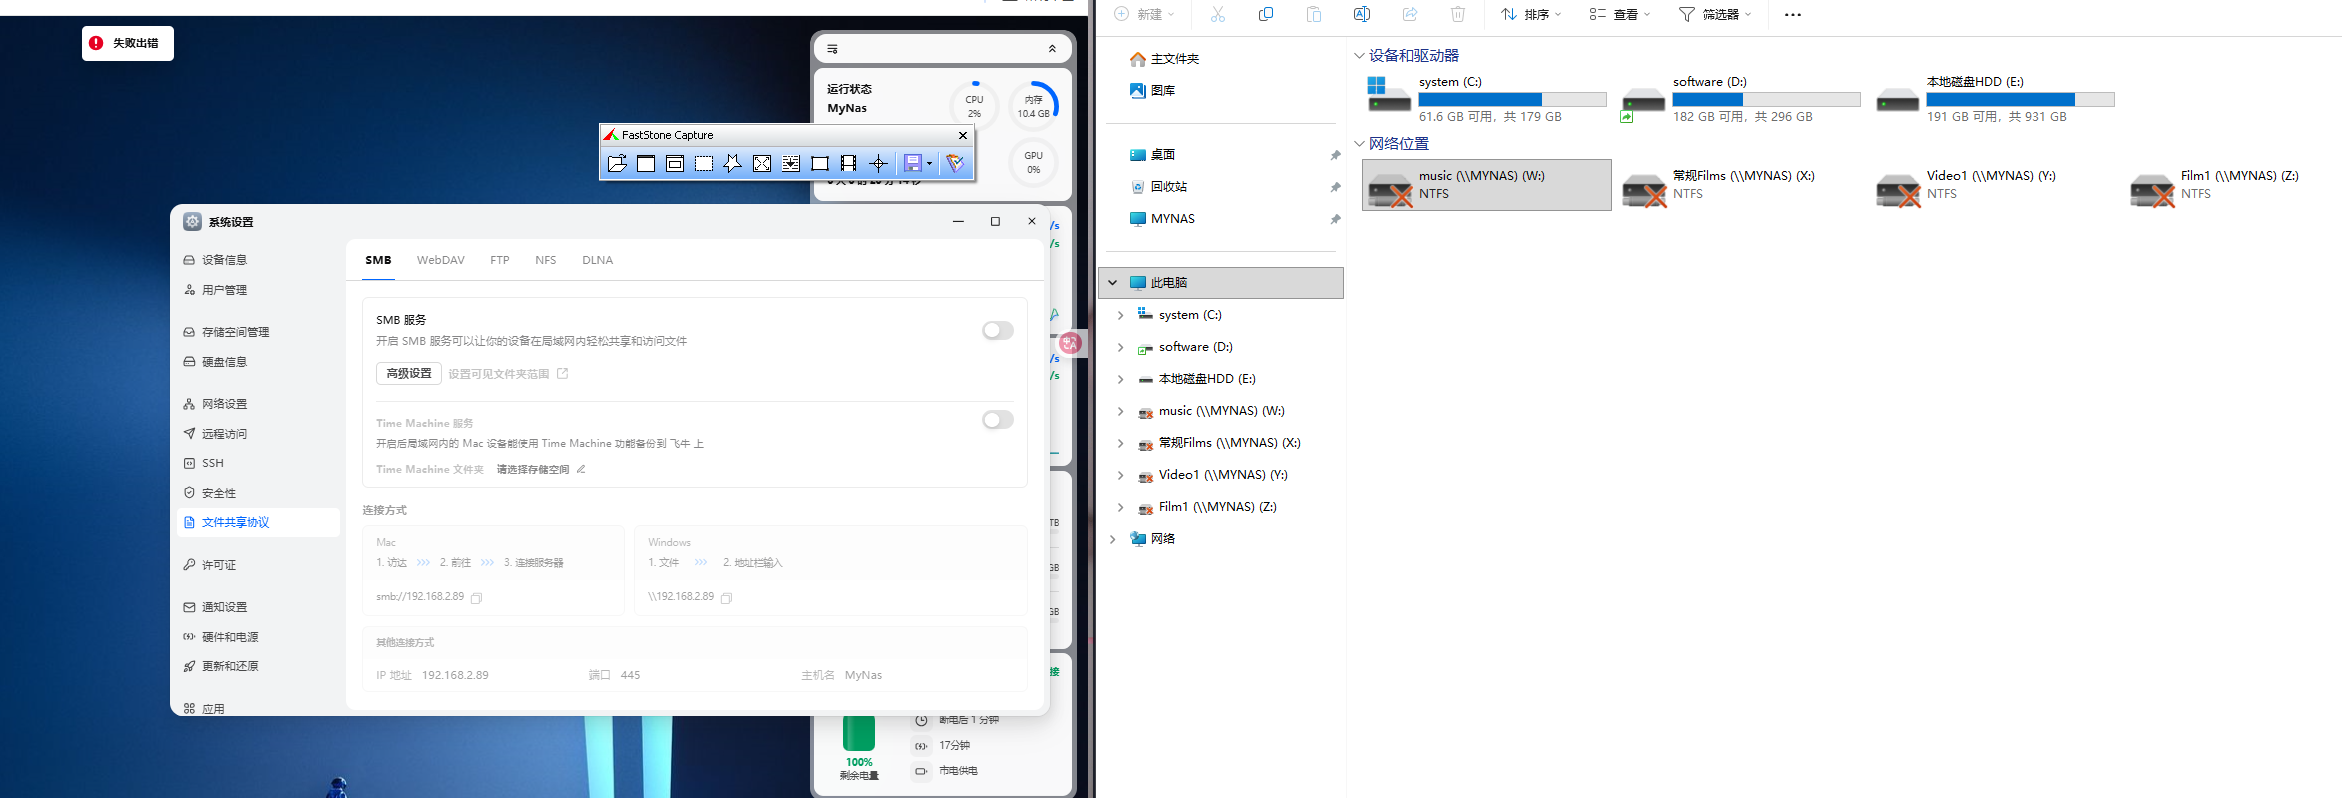Viewport: 2342px width, 798px height.
Task: Click the Copy icon in Explorer toolbar
Action: click(1266, 14)
